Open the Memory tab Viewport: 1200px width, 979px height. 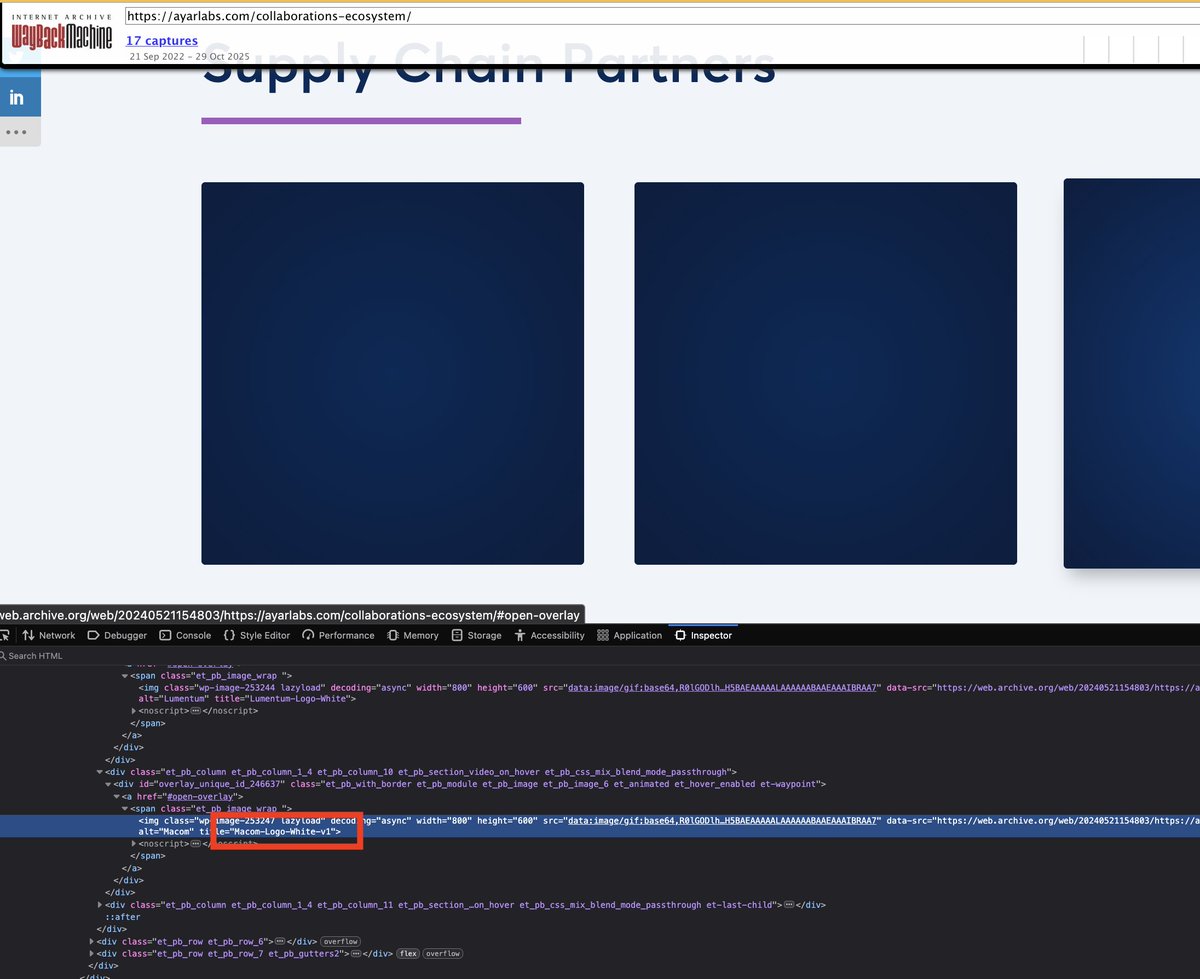click(x=413, y=635)
